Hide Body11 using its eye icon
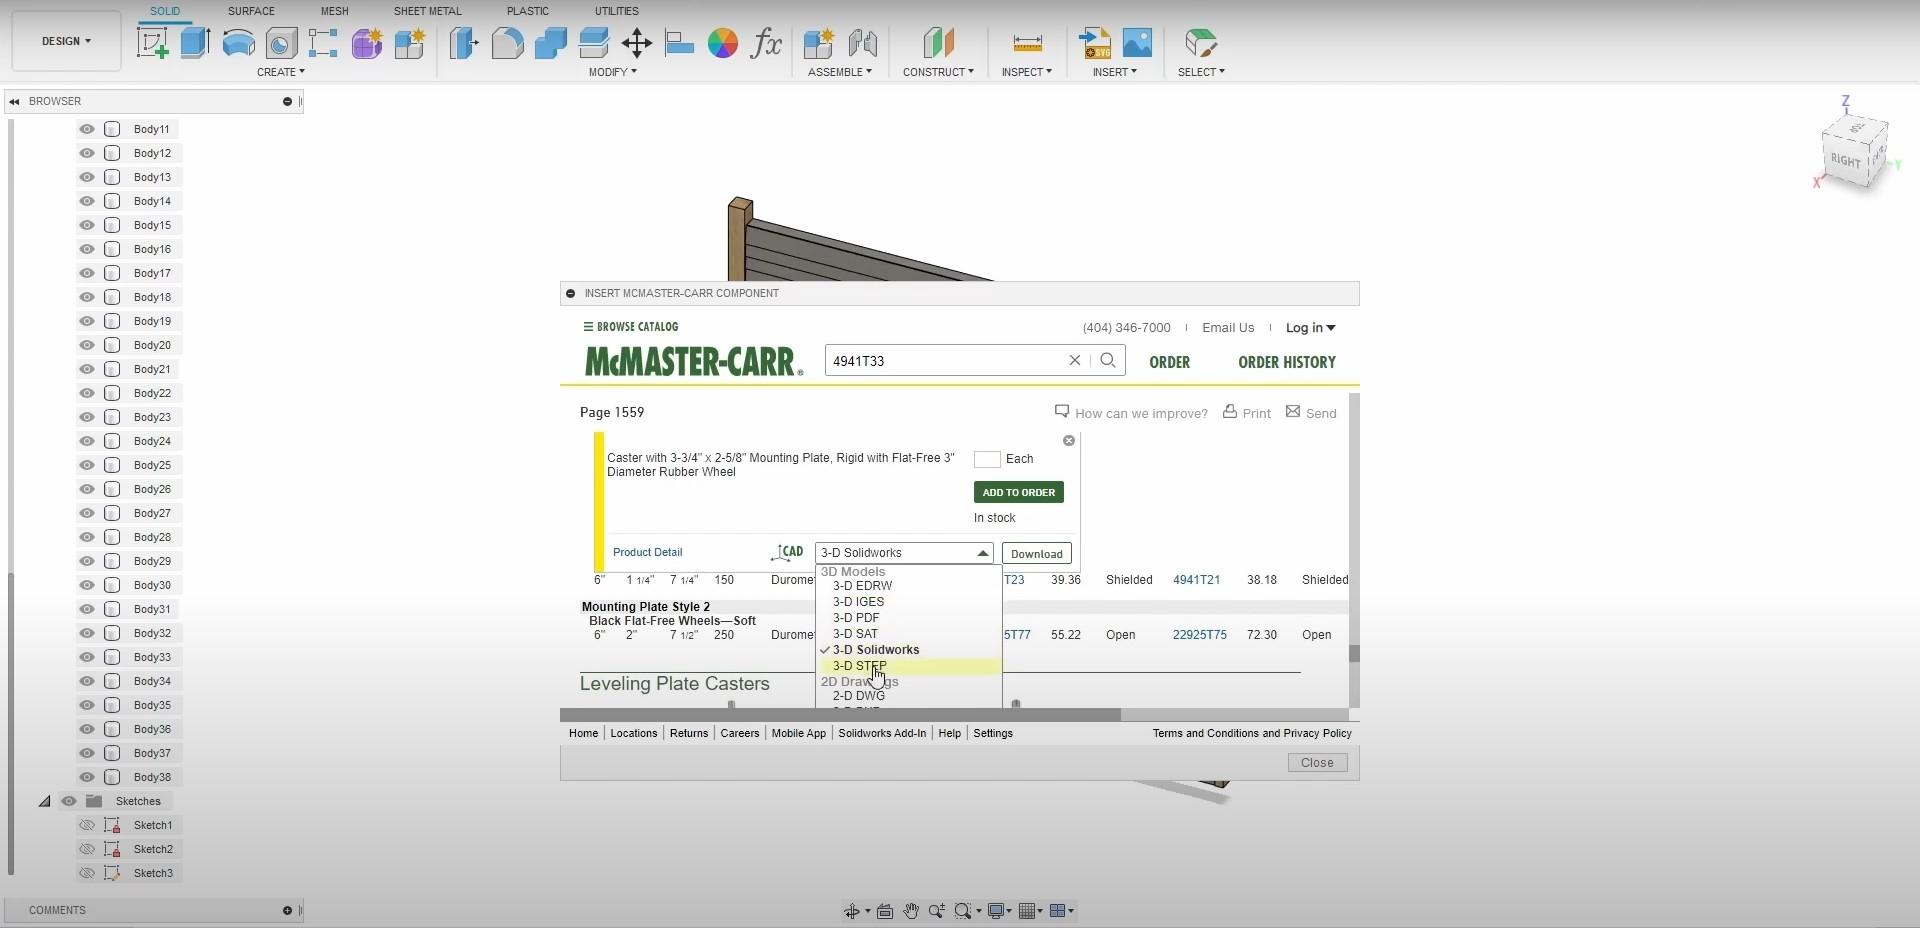The image size is (1920, 928). click(87, 129)
